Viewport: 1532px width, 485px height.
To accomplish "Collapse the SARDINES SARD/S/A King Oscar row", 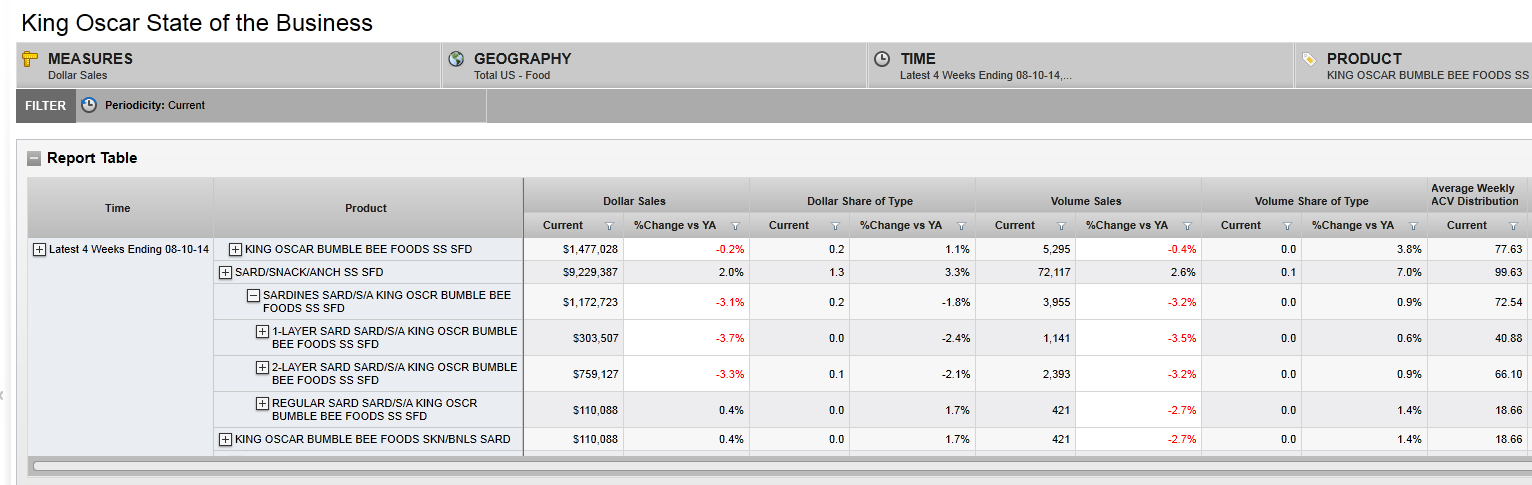I will 253,296.
